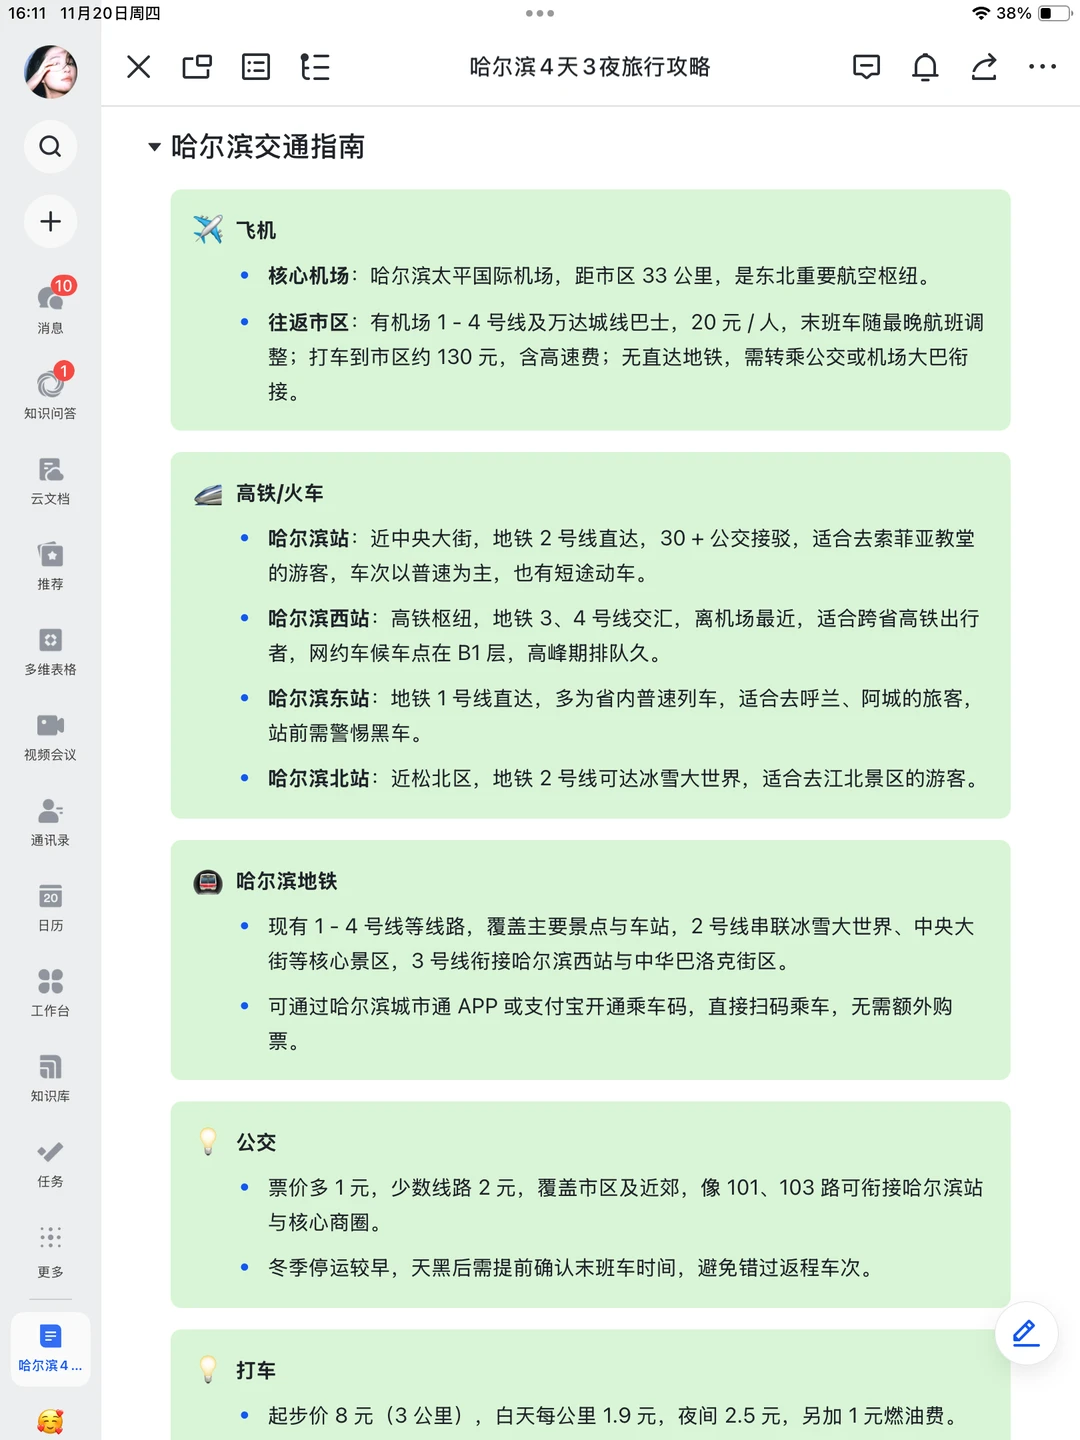Open the 日历 calendar icon

click(x=50, y=896)
